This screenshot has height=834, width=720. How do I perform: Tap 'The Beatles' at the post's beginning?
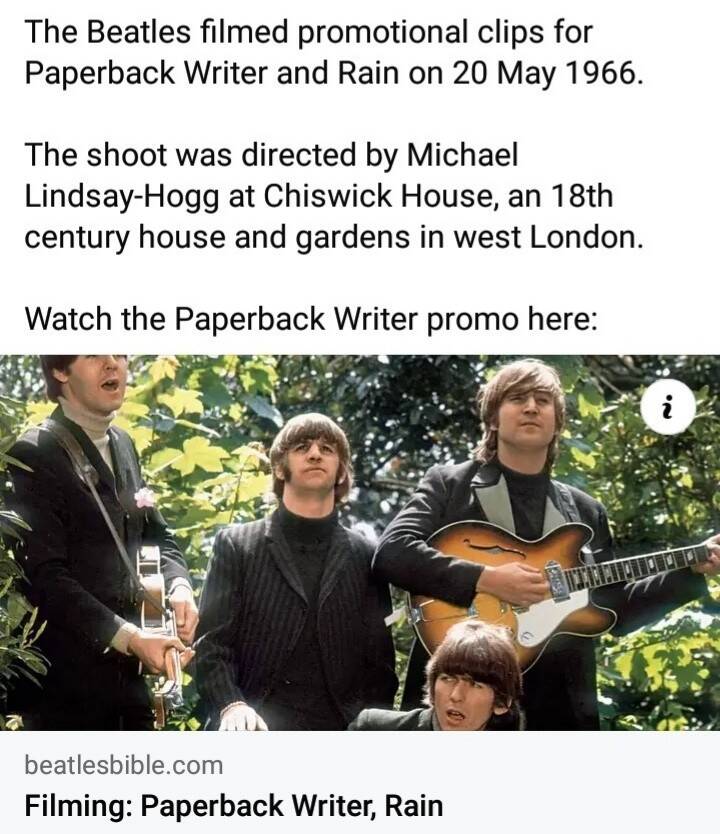pos(108,31)
